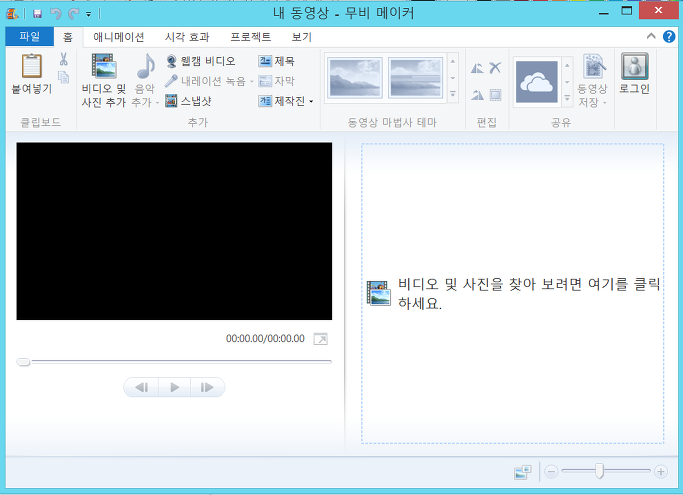Click Record narration (내레이션 녹음) microphone
The width and height of the screenshot is (683, 495).
click(206, 81)
